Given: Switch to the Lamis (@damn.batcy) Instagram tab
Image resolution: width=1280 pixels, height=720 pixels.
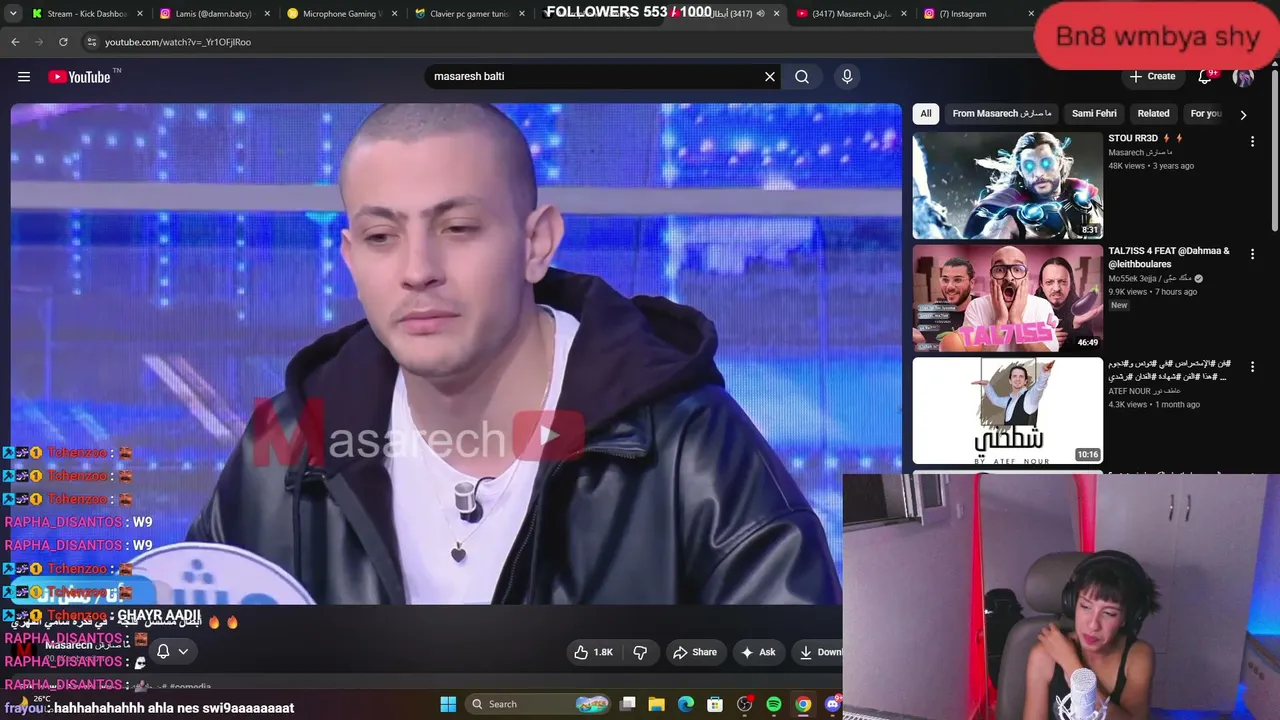Looking at the screenshot, I should (x=216, y=14).
